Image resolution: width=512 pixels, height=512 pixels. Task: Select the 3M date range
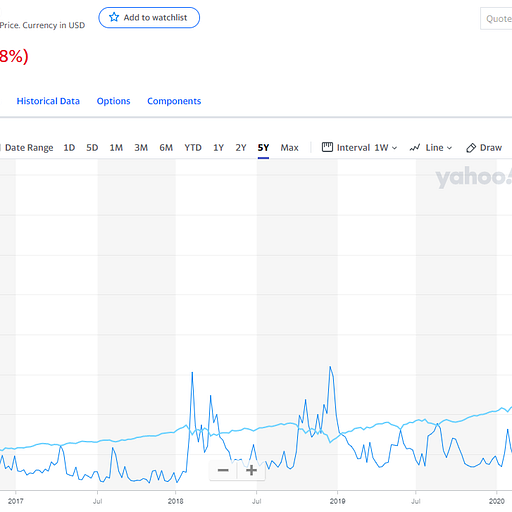pos(141,148)
